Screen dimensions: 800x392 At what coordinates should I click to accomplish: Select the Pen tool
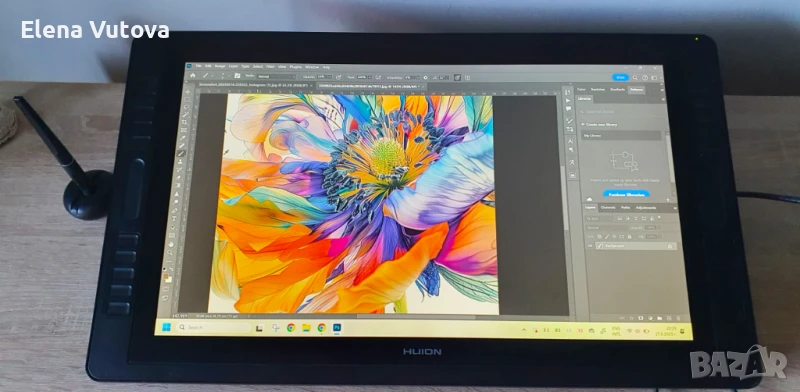tap(175, 210)
